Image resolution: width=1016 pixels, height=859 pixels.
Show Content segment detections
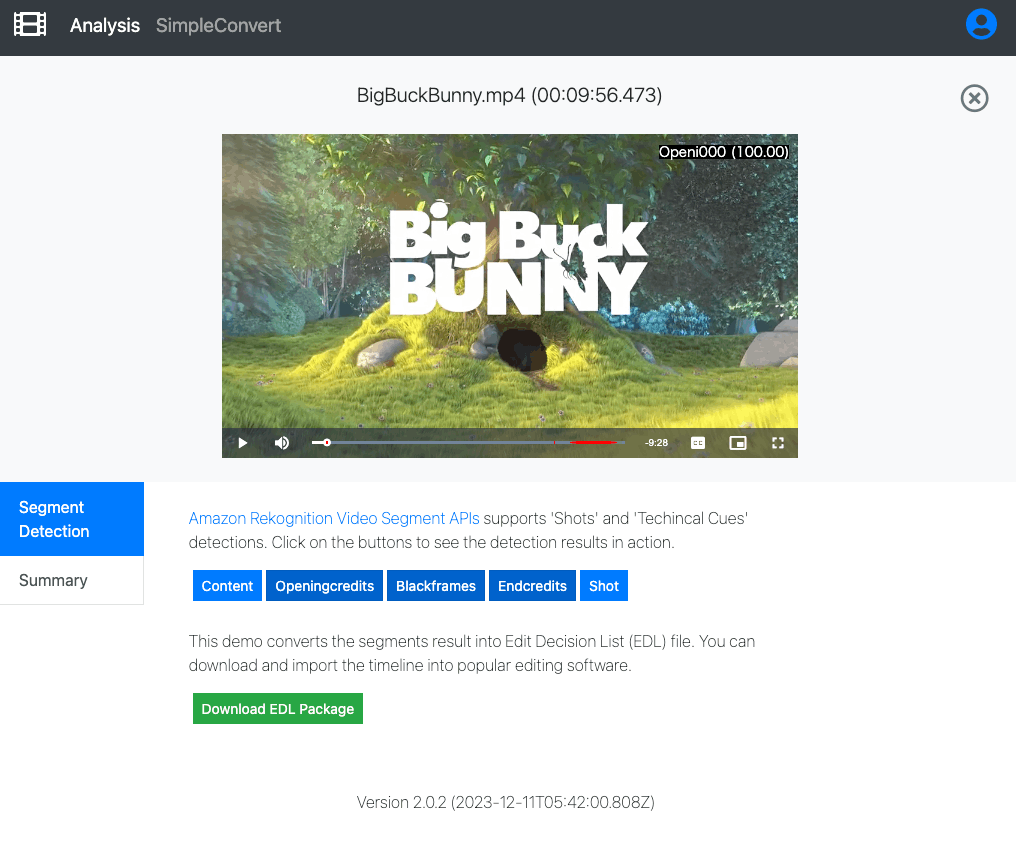pyautogui.click(x=227, y=586)
